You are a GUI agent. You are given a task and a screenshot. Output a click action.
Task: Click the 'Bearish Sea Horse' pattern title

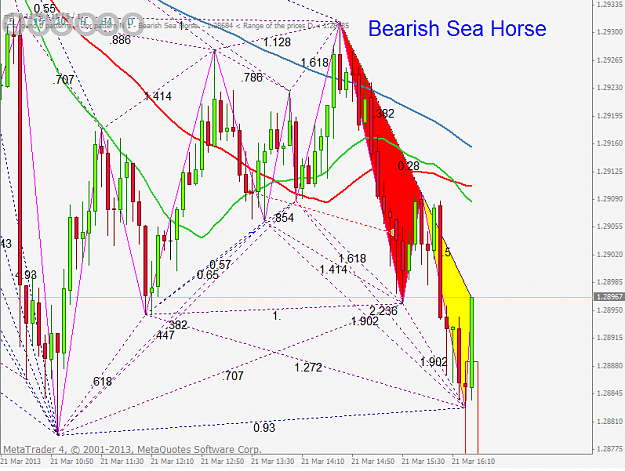tap(457, 29)
